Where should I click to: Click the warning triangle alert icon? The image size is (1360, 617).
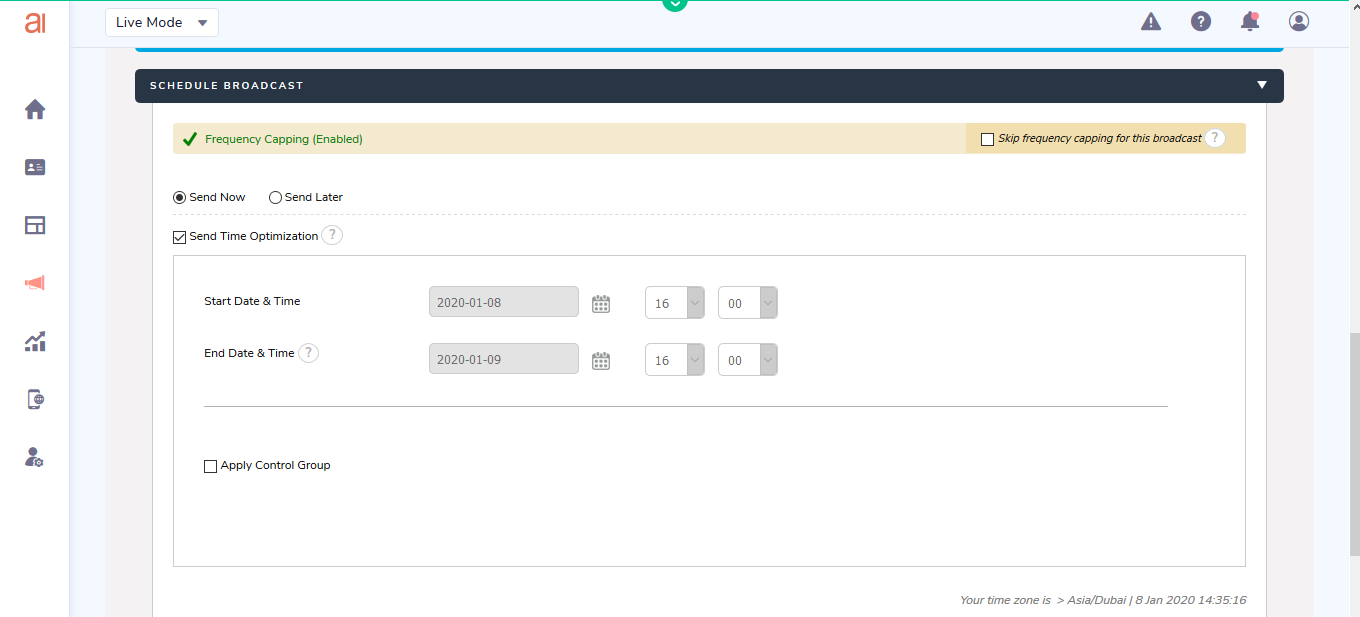1151,22
